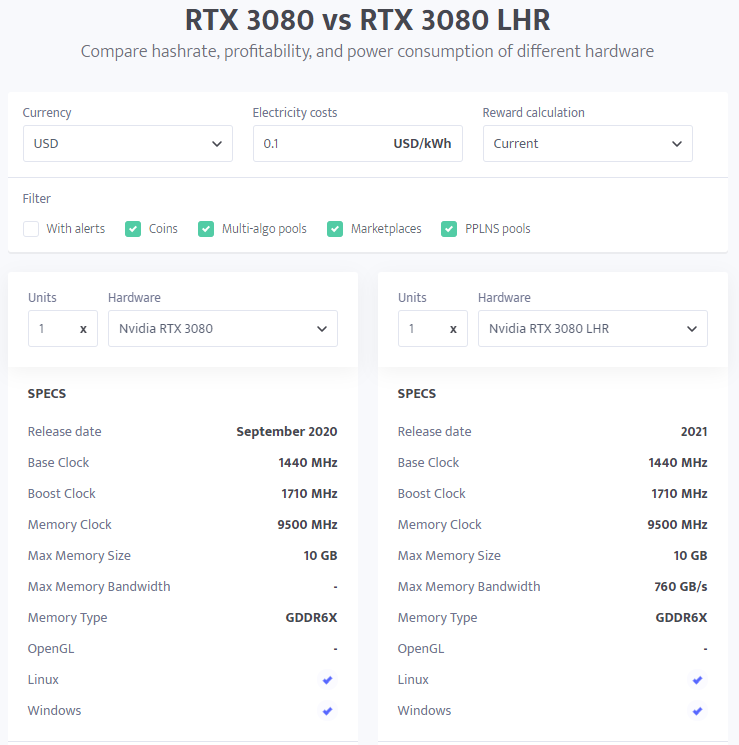
Task: Click the 'RTX 3080 vs RTX 3080 LHR' heading
Action: (367, 20)
